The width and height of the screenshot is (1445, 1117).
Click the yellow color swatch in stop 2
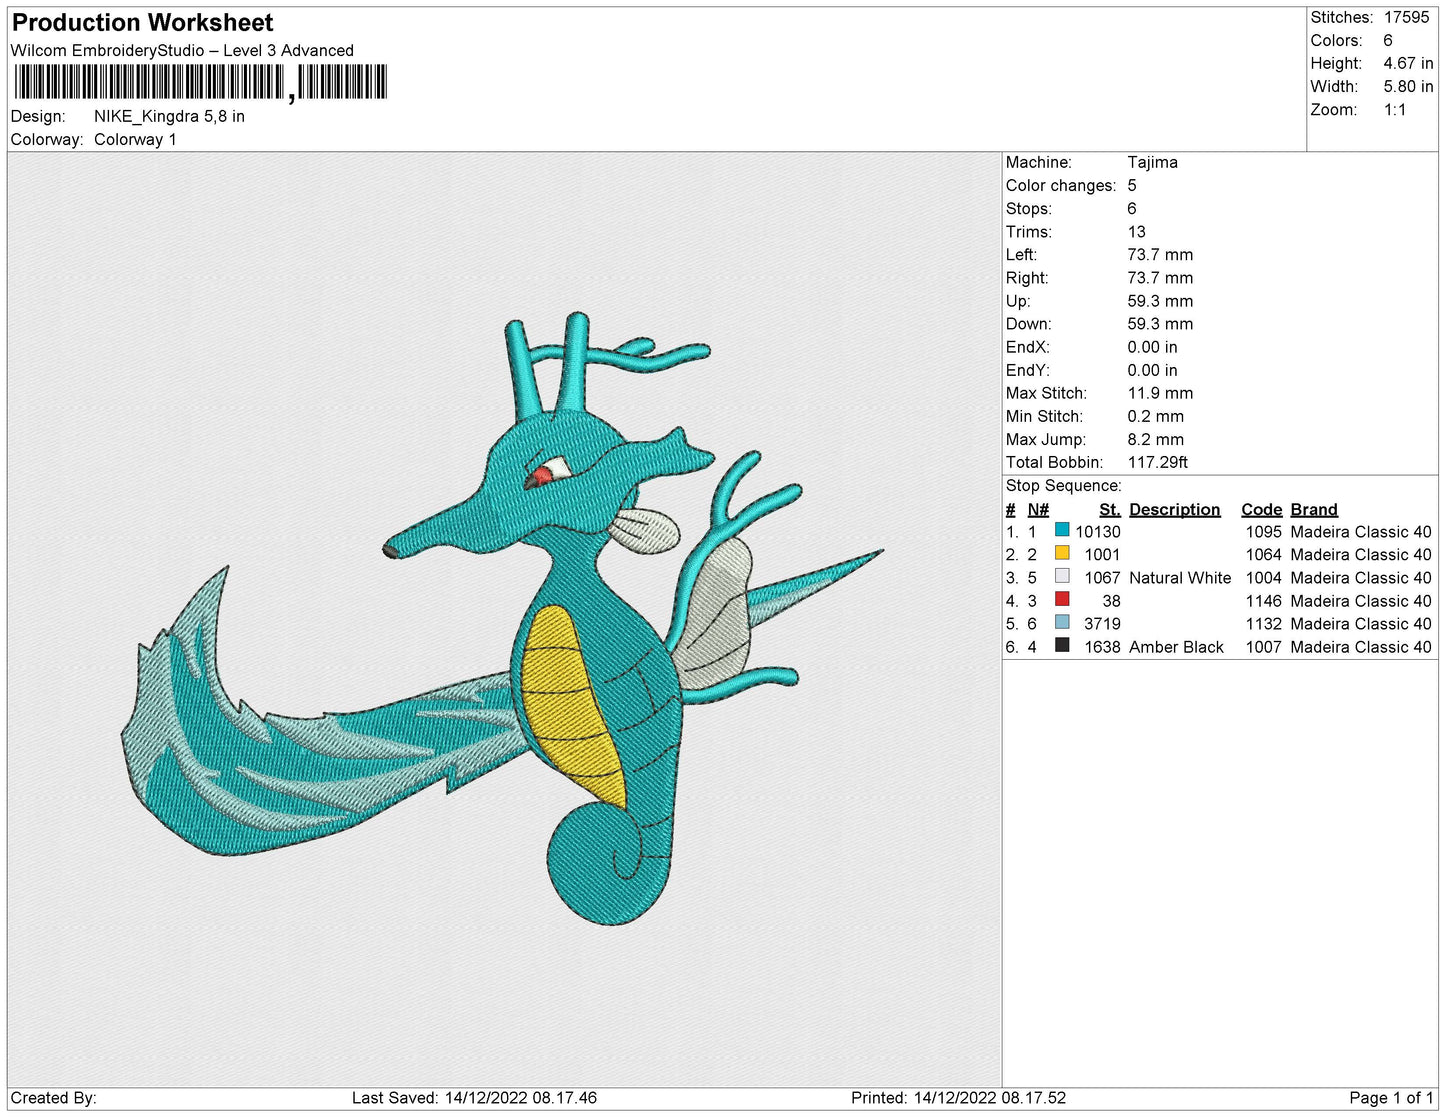pos(1062,553)
